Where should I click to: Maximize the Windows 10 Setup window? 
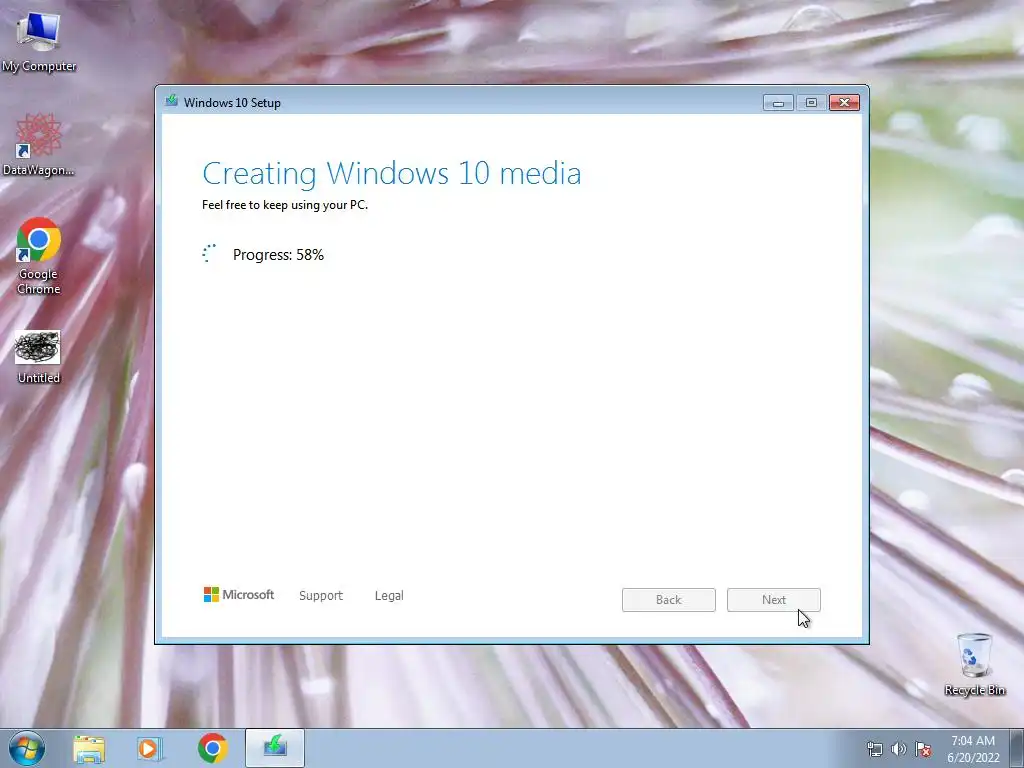pos(811,103)
